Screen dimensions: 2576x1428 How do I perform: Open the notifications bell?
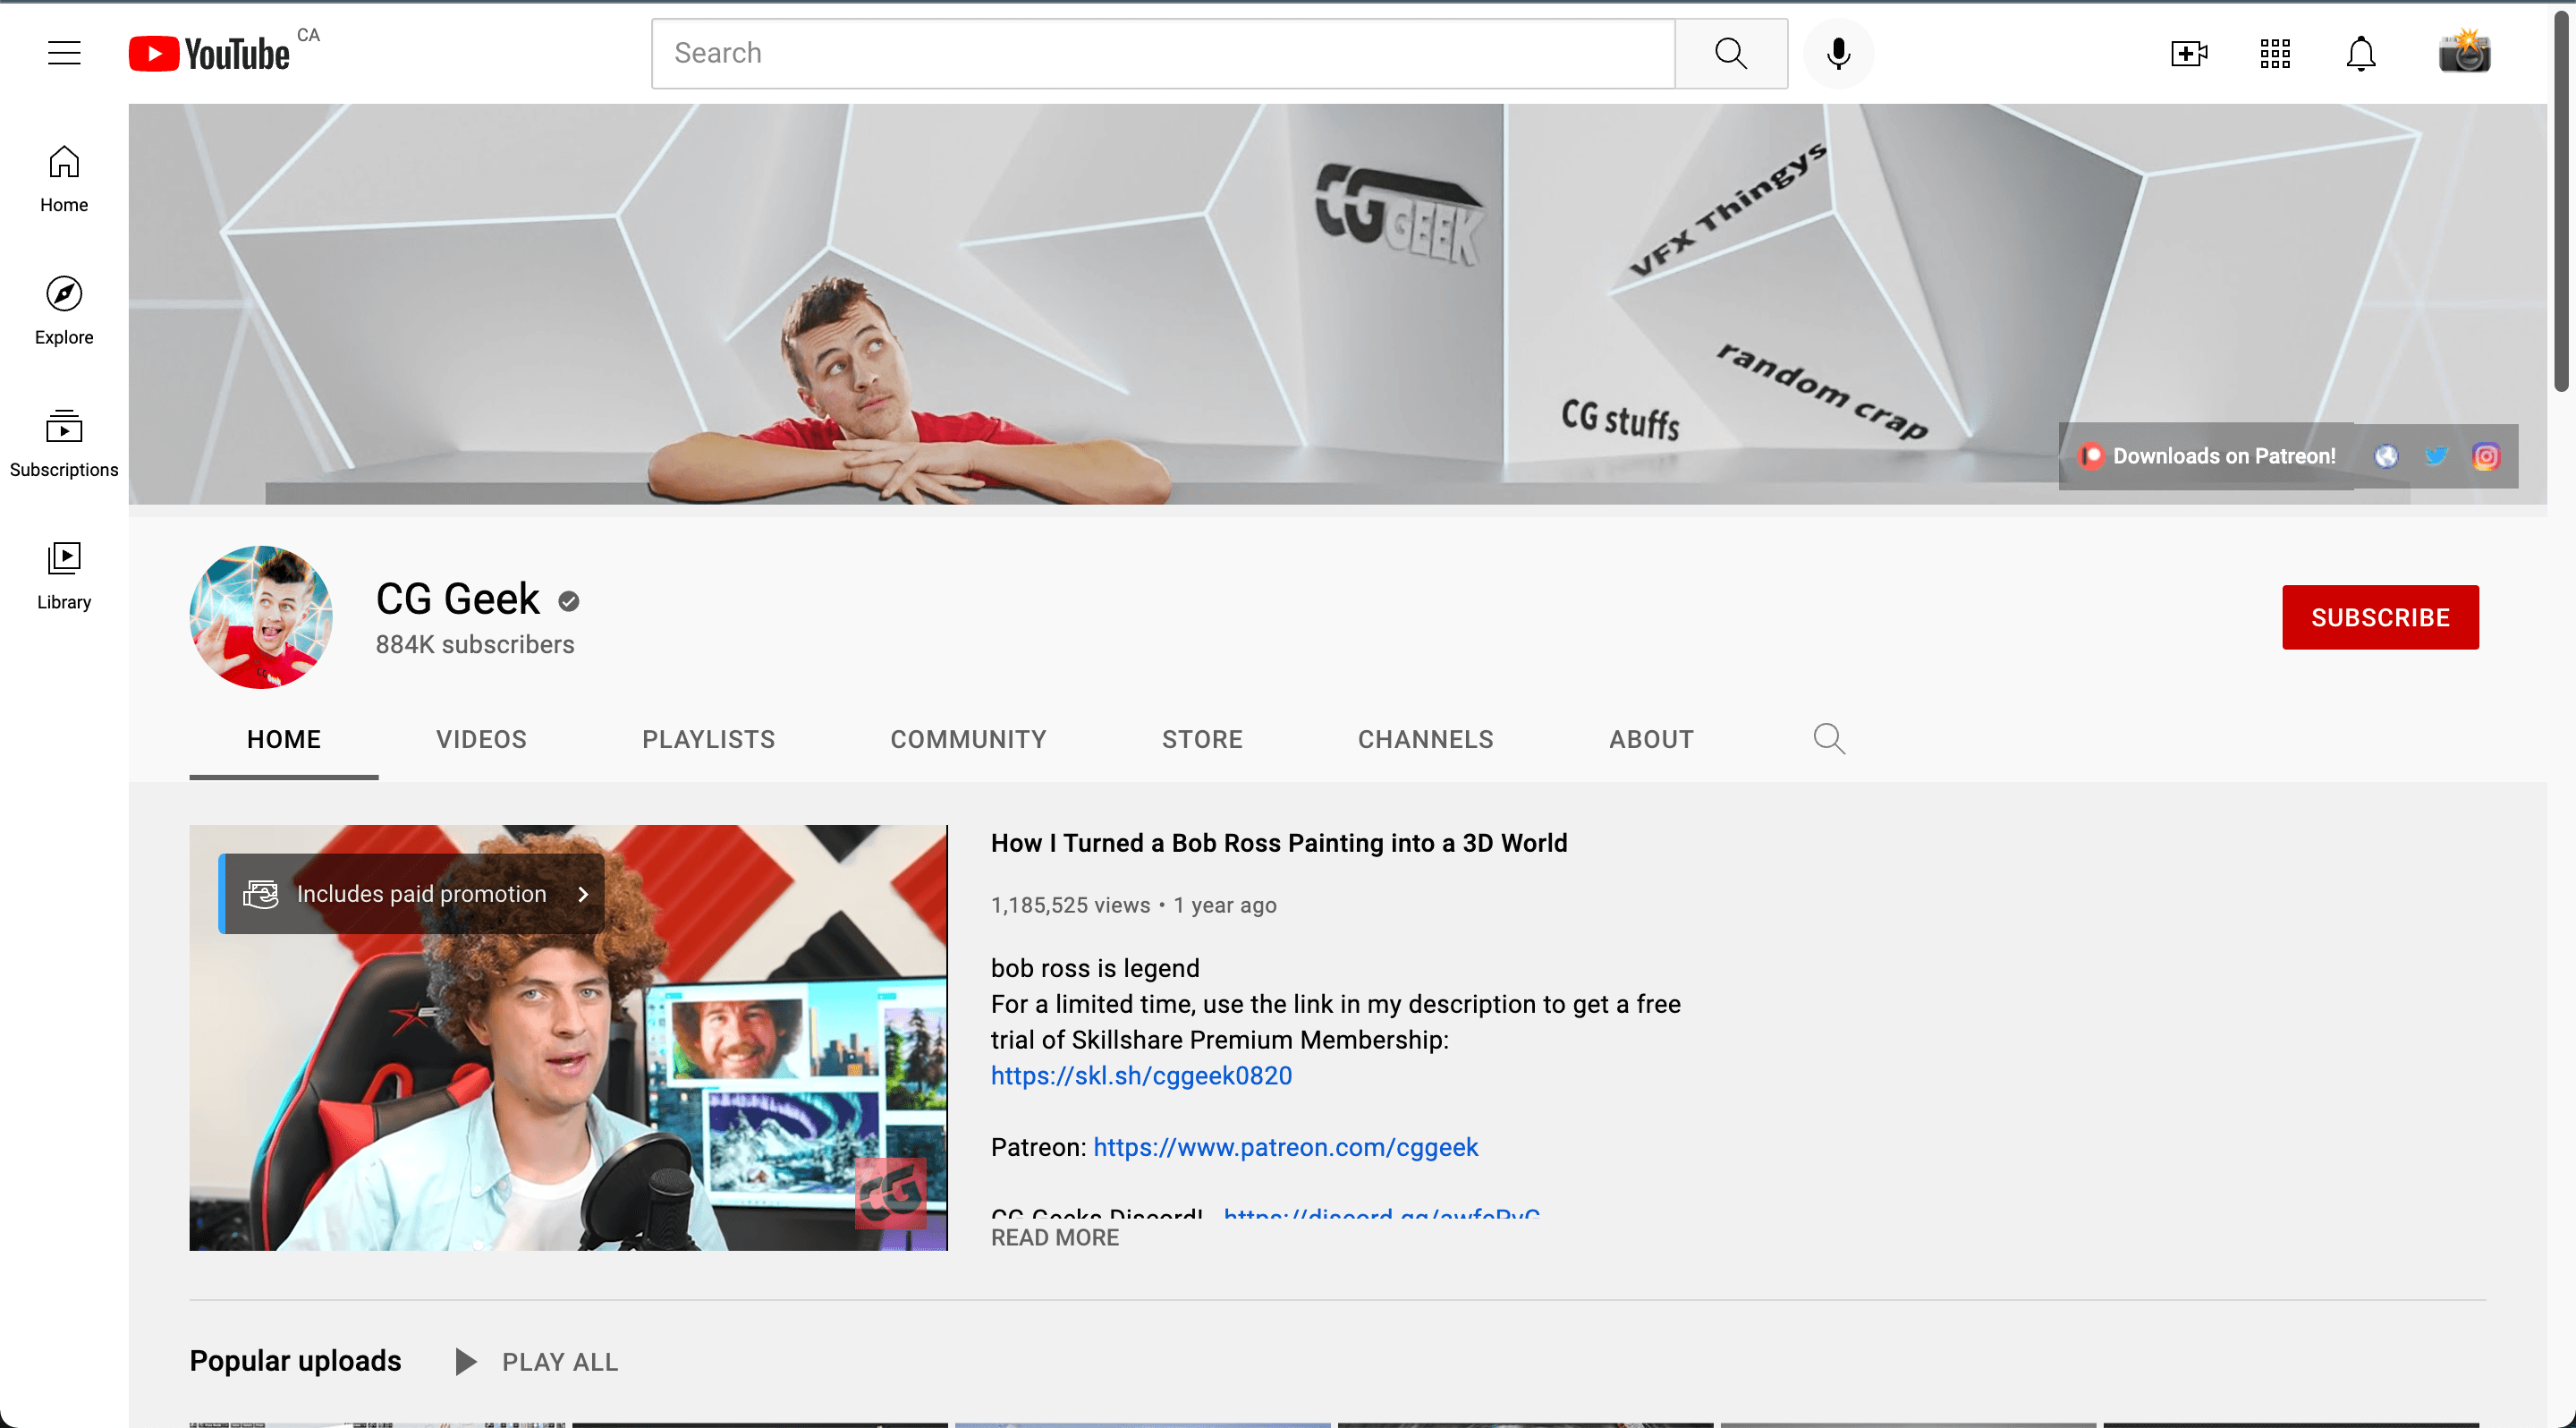[x=2361, y=53]
